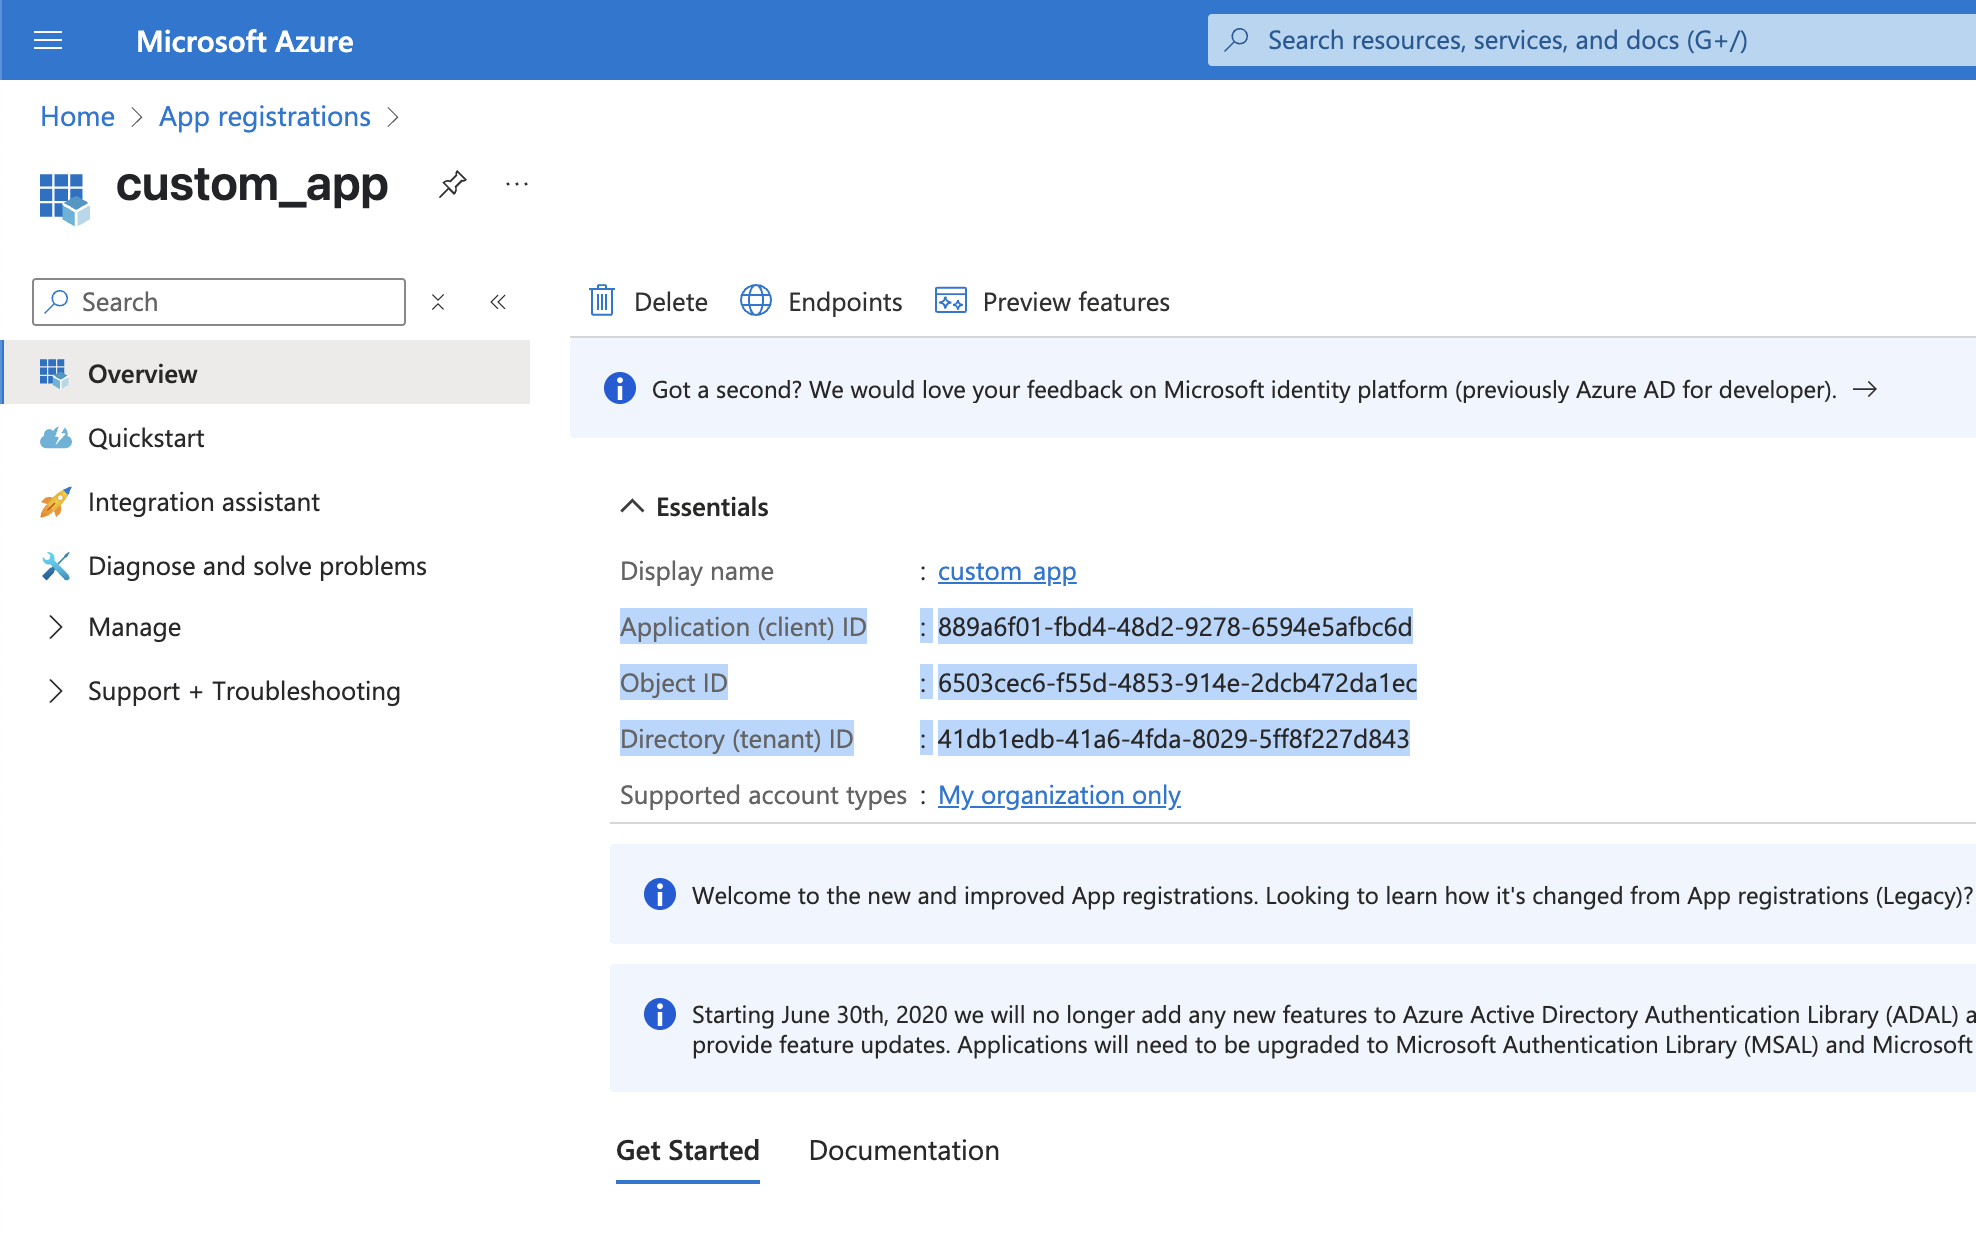The width and height of the screenshot is (1976, 1236).
Task: Click the Endpoints globe icon
Action: (756, 301)
